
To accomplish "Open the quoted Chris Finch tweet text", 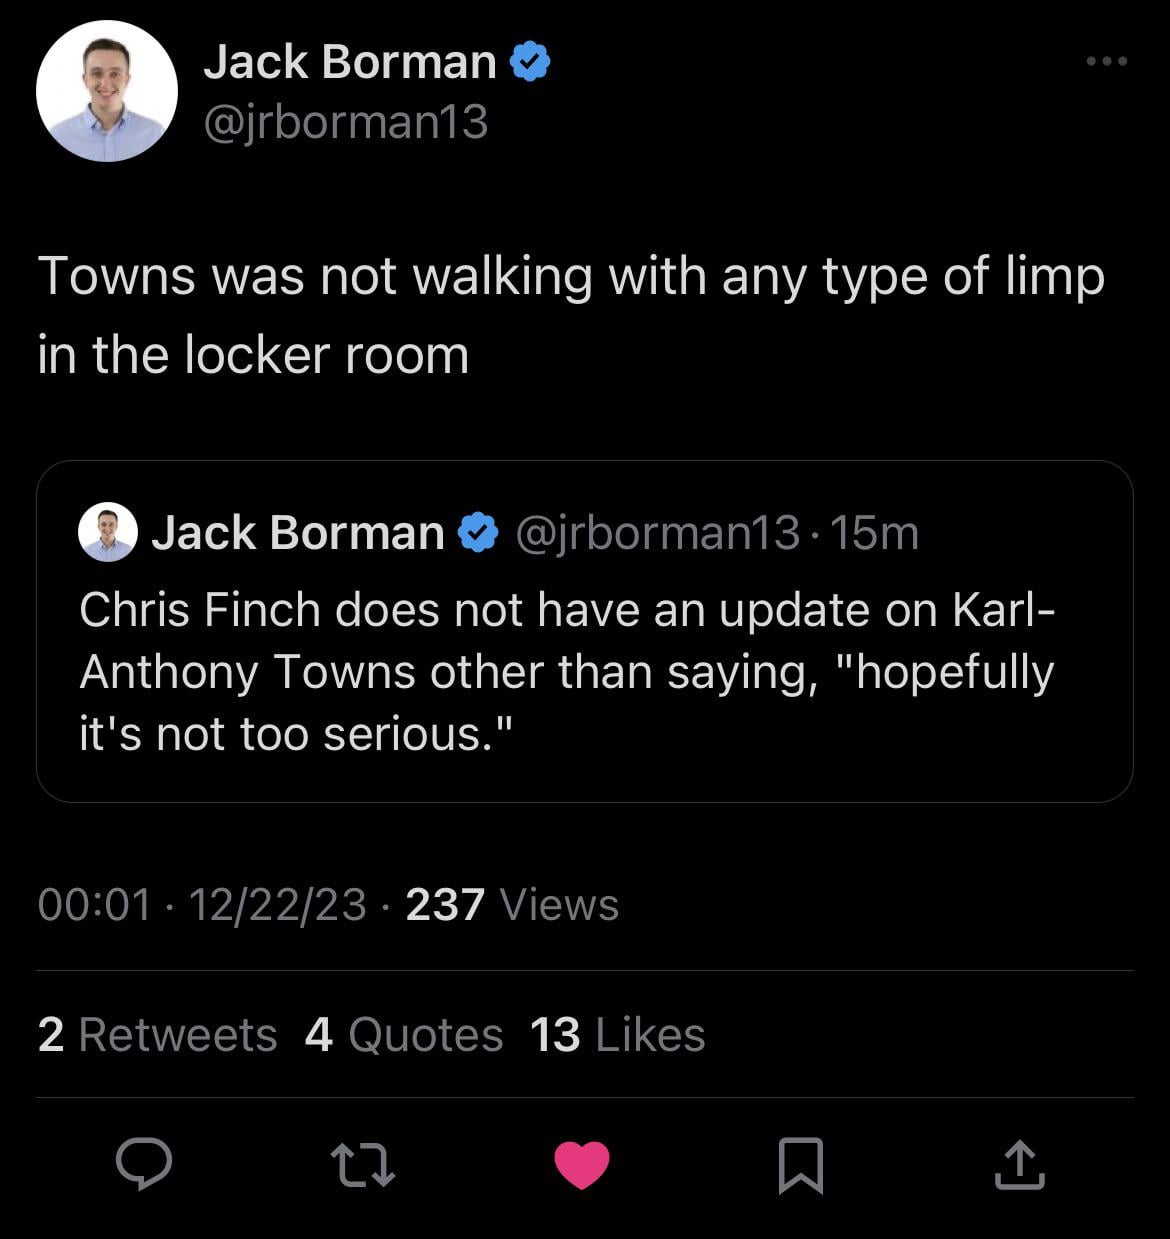I will tap(566, 671).
